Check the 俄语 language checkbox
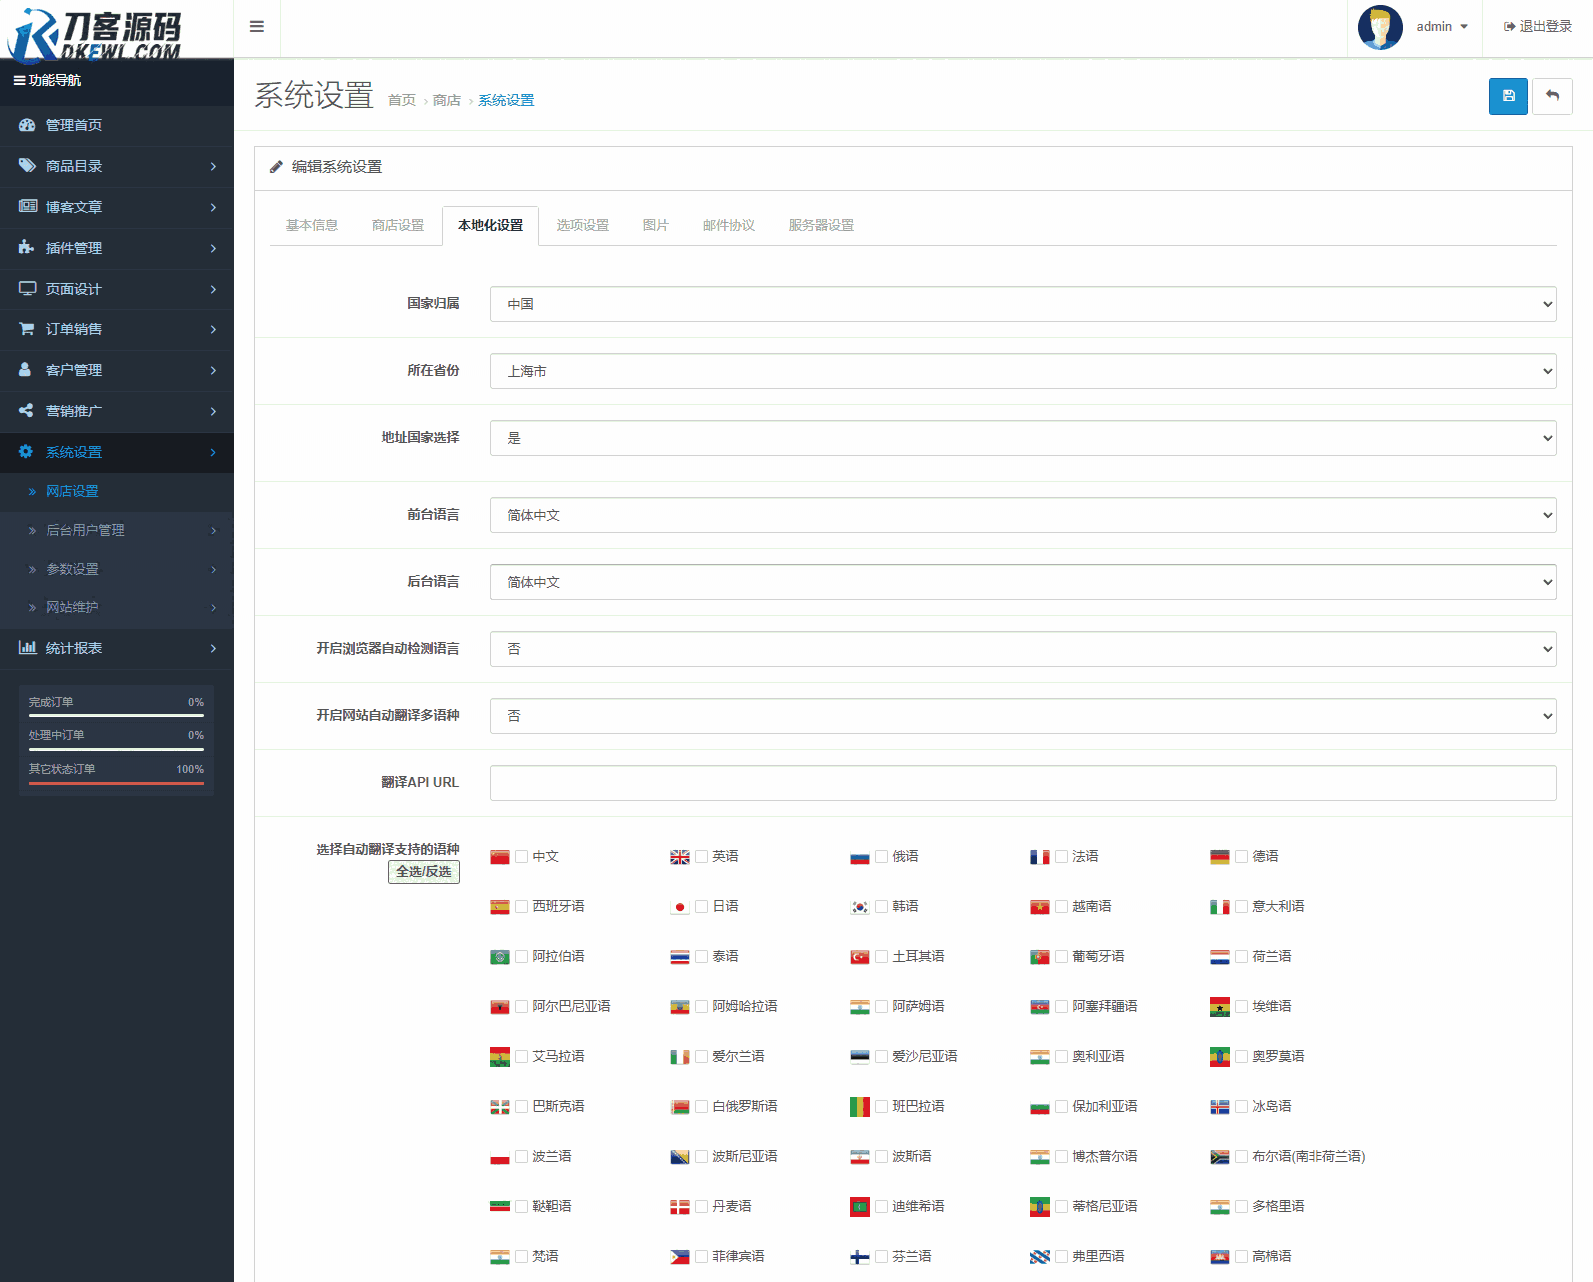1593x1282 pixels. pos(882,857)
